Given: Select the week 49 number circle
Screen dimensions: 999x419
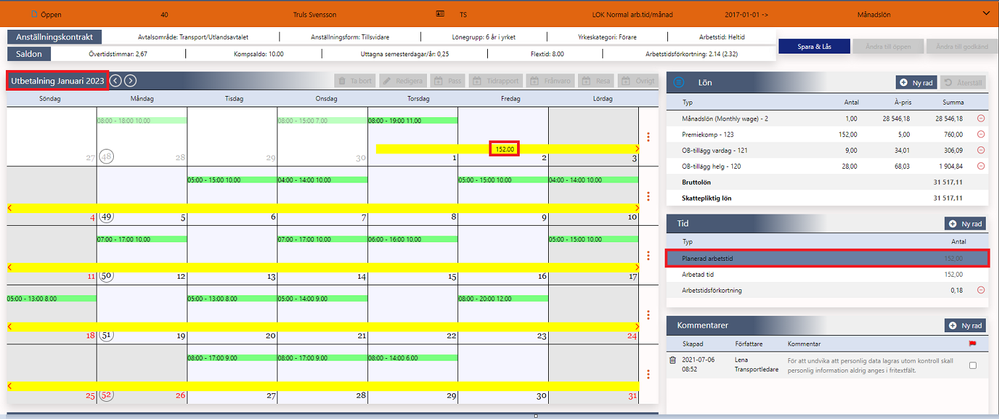Looking at the screenshot, I should pos(106,217).
